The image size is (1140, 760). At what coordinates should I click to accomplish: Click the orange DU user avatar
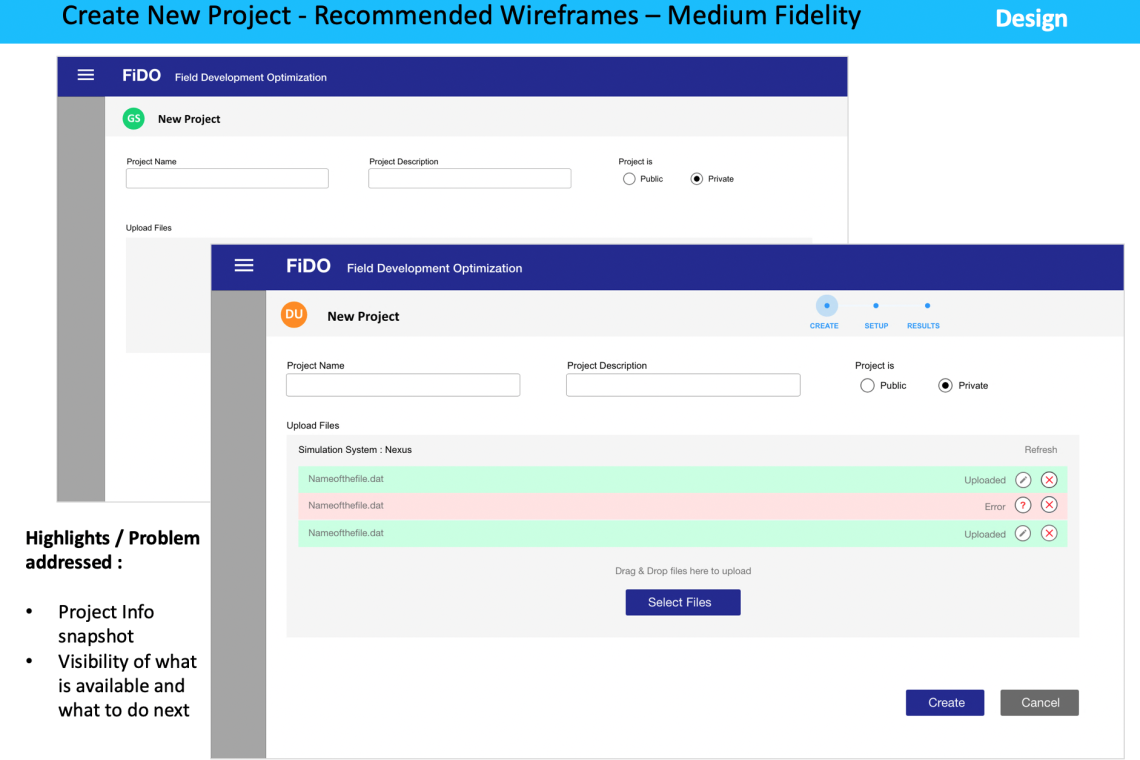pyautogui.click(x=294, y=315)
